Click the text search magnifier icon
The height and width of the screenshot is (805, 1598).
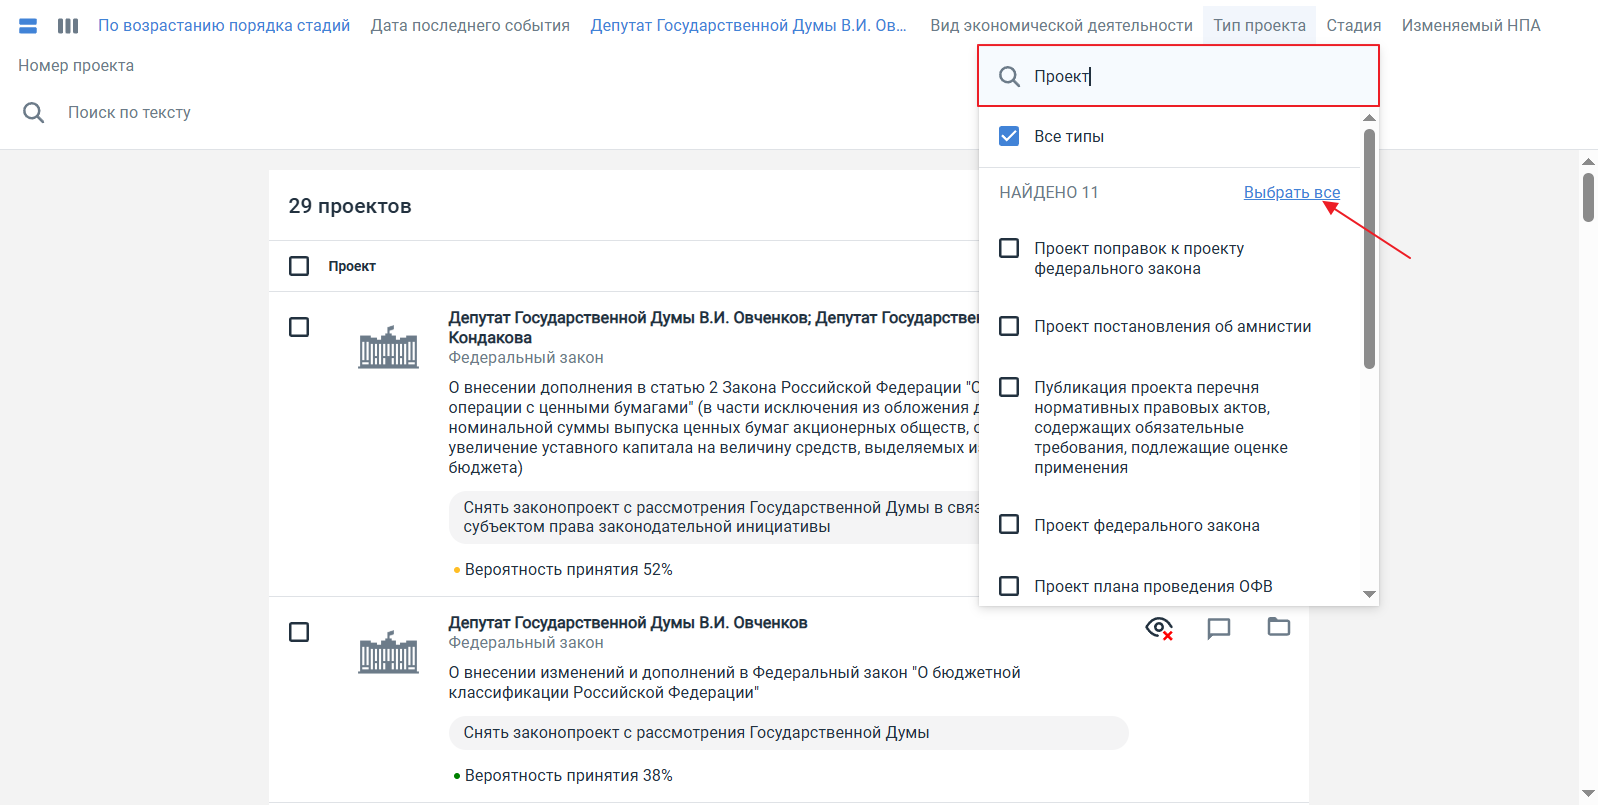34,113
